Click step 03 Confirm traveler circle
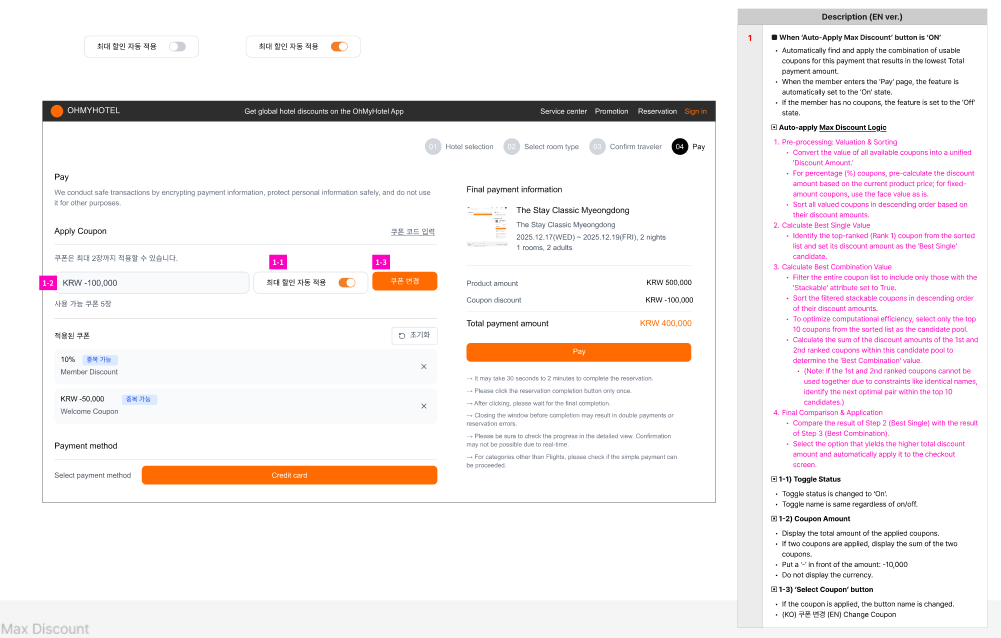The image size is (1001, 638). click(x=597, y=146)
